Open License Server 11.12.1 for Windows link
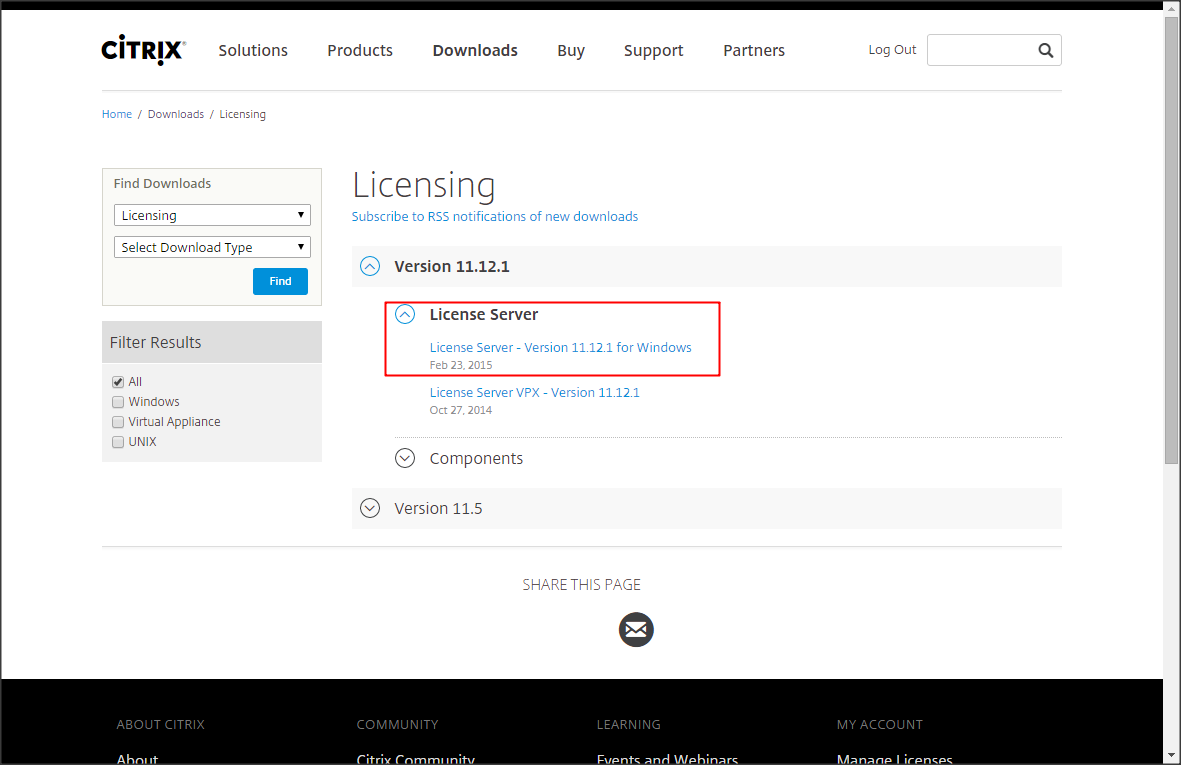The height and width of the screenshot is (765, 1181). click(560, 348)
